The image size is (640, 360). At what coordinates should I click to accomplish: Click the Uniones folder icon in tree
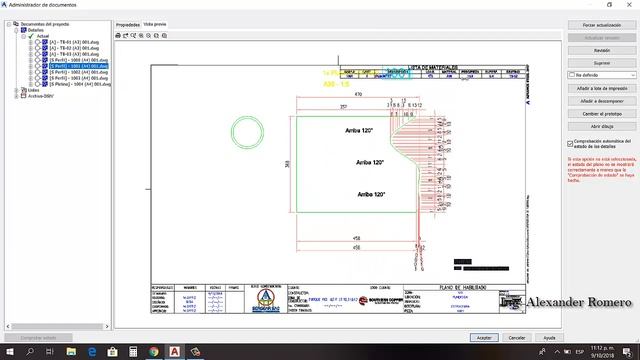[24, 90]
